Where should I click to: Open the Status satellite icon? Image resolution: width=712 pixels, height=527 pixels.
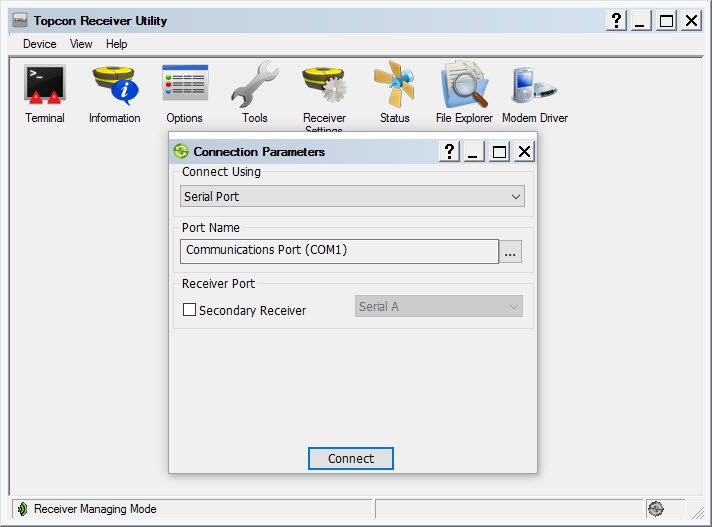394,84
